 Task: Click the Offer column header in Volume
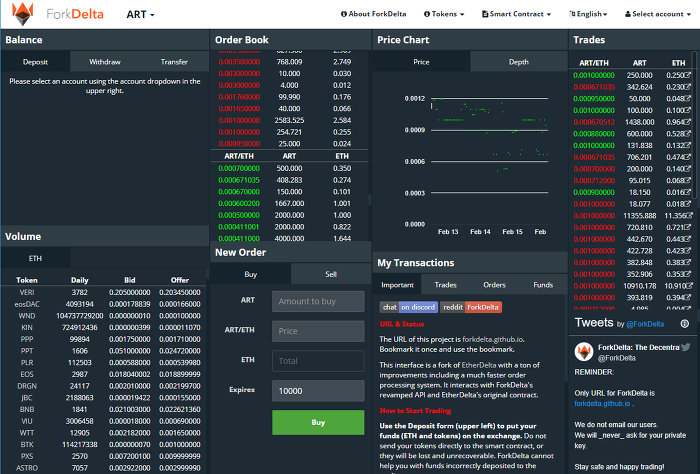(x=179, y=280)
